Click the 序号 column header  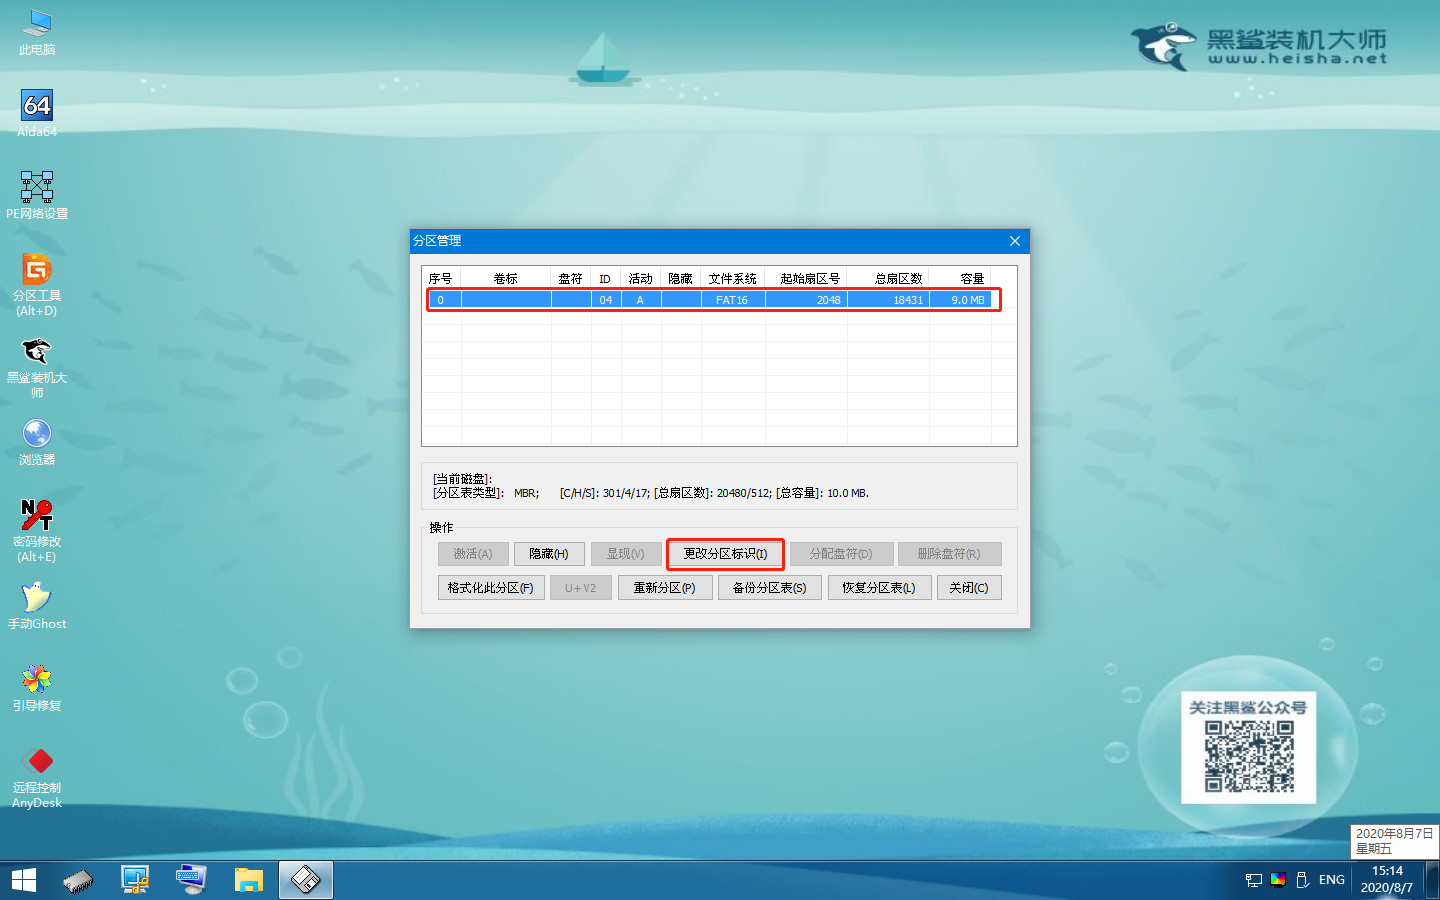[x=441, y=278]
